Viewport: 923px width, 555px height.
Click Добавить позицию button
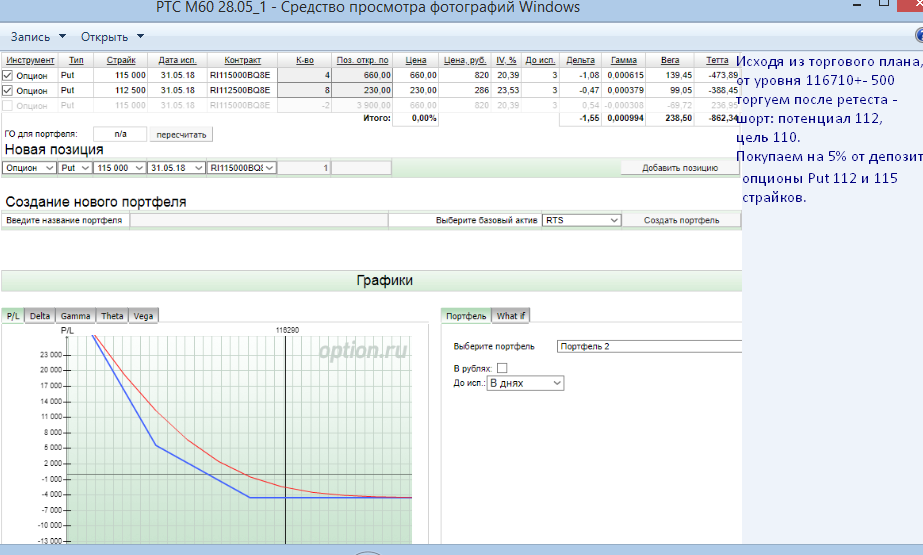point(680,168)
